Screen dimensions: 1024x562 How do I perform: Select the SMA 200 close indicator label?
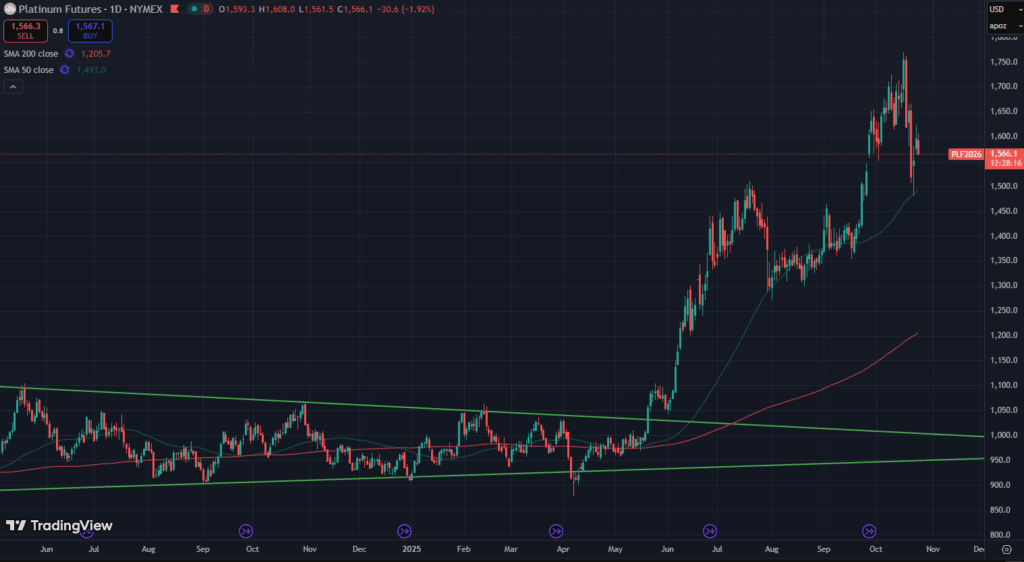pyautogui.click(x=29, y=53)
